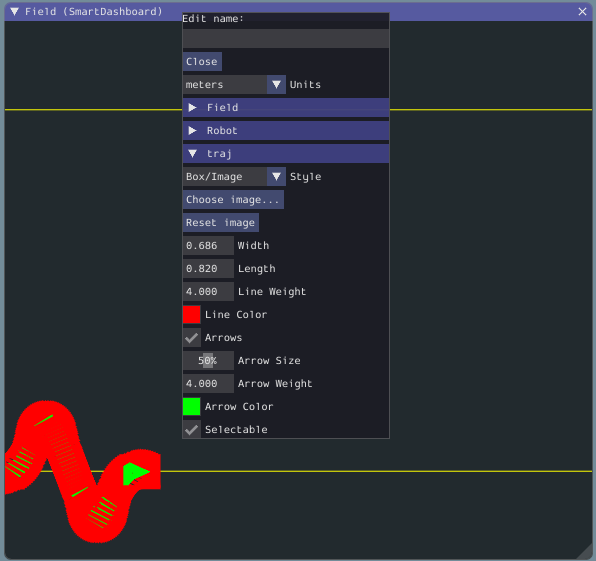Open the green Arrow Color swatch

pyautogui.click(x=191, y=407)
